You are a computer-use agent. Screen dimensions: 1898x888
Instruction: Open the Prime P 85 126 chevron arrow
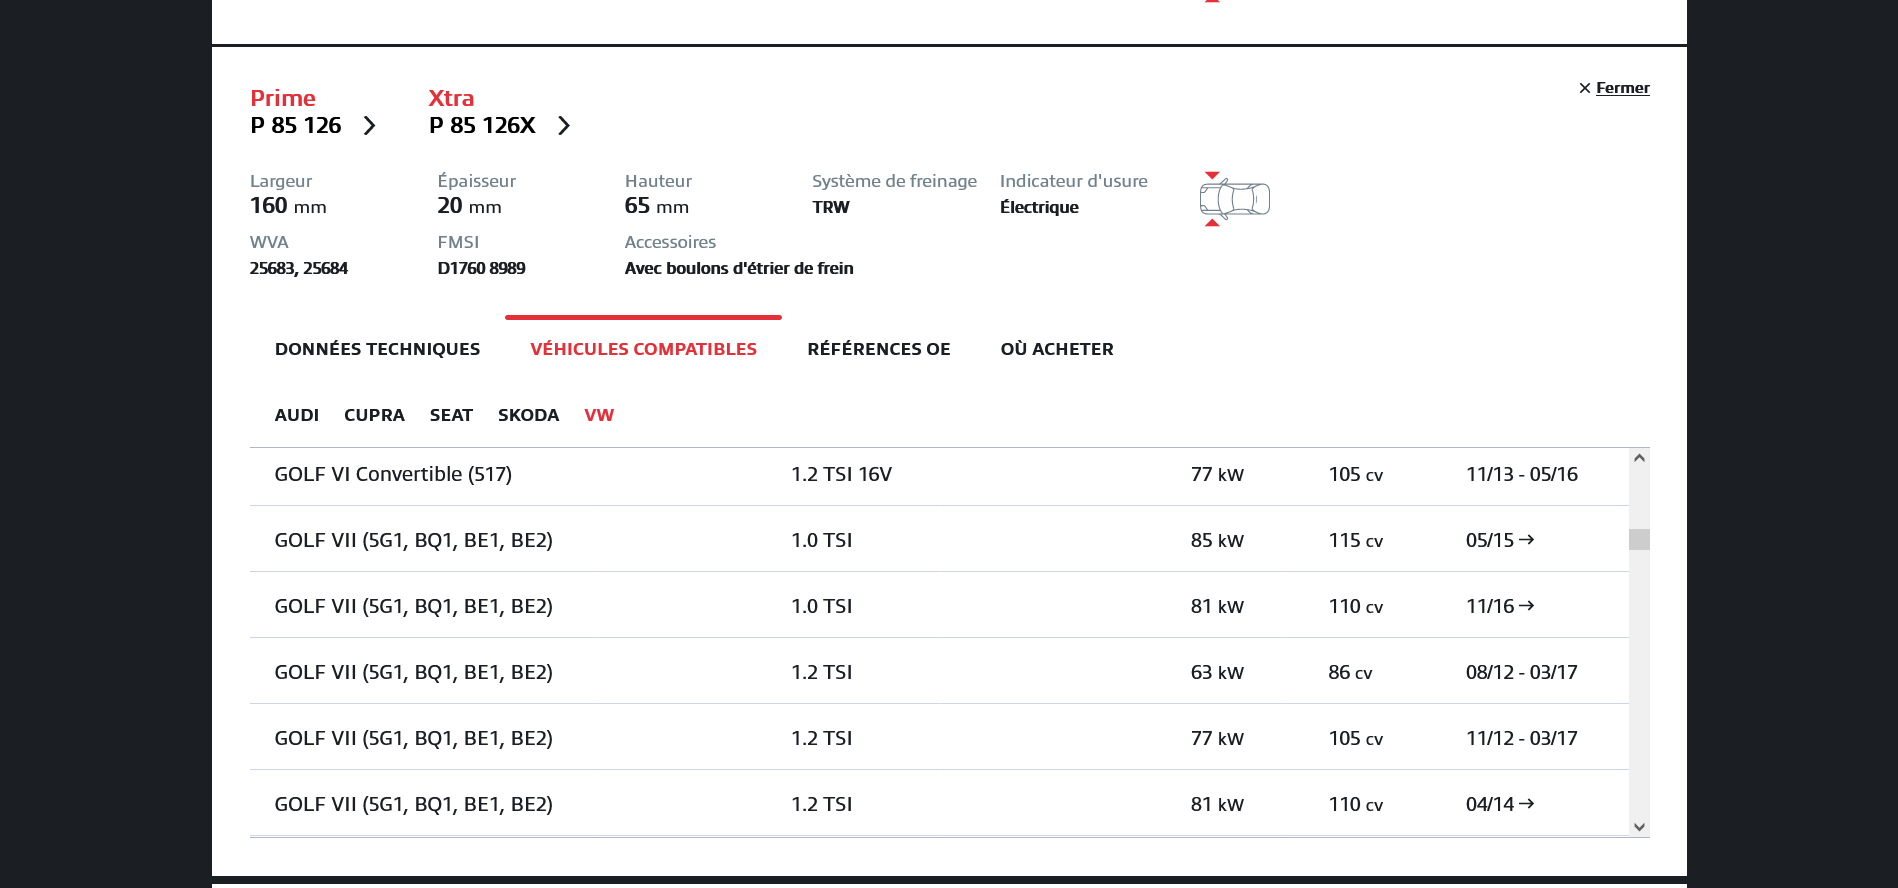[370, 125]
